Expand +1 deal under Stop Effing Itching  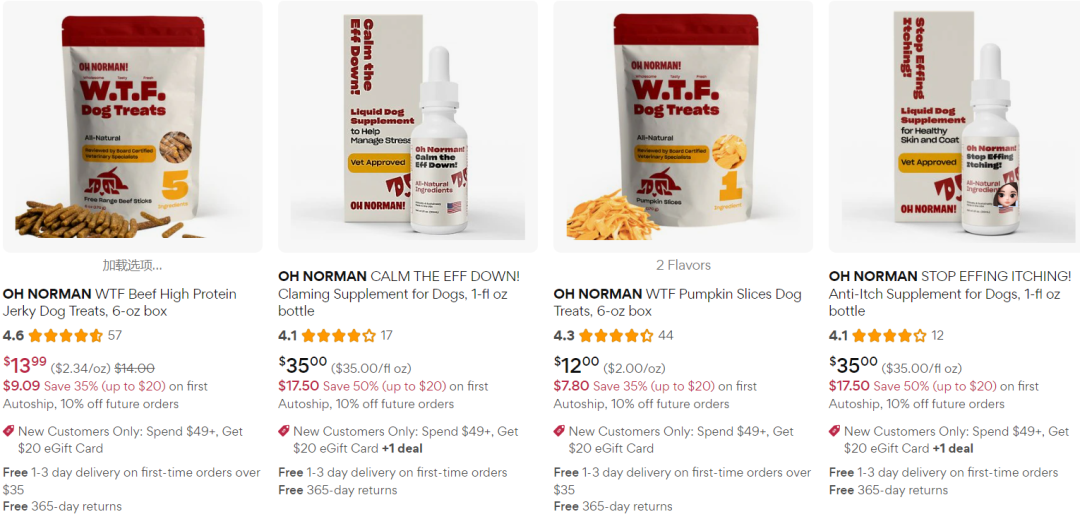(x=953, y=449)
